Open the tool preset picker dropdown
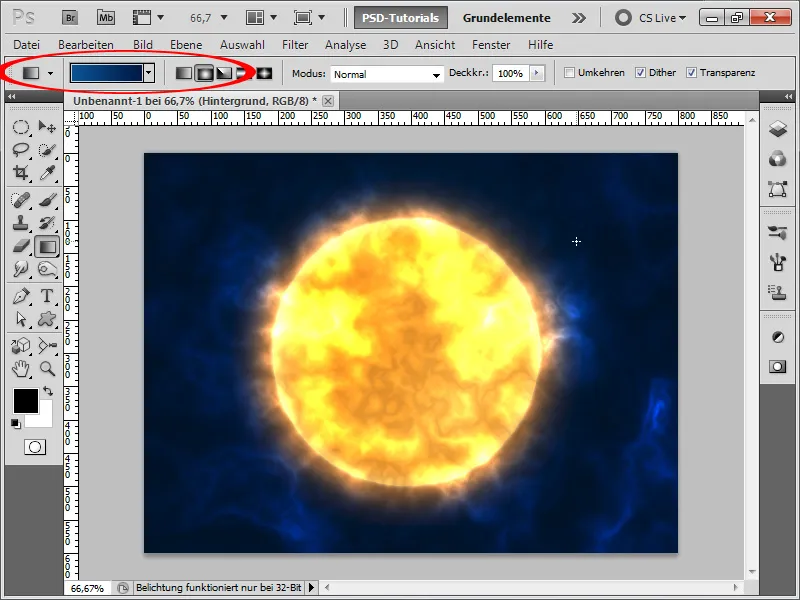Screen dimensions: 800x600 (50, 73)
